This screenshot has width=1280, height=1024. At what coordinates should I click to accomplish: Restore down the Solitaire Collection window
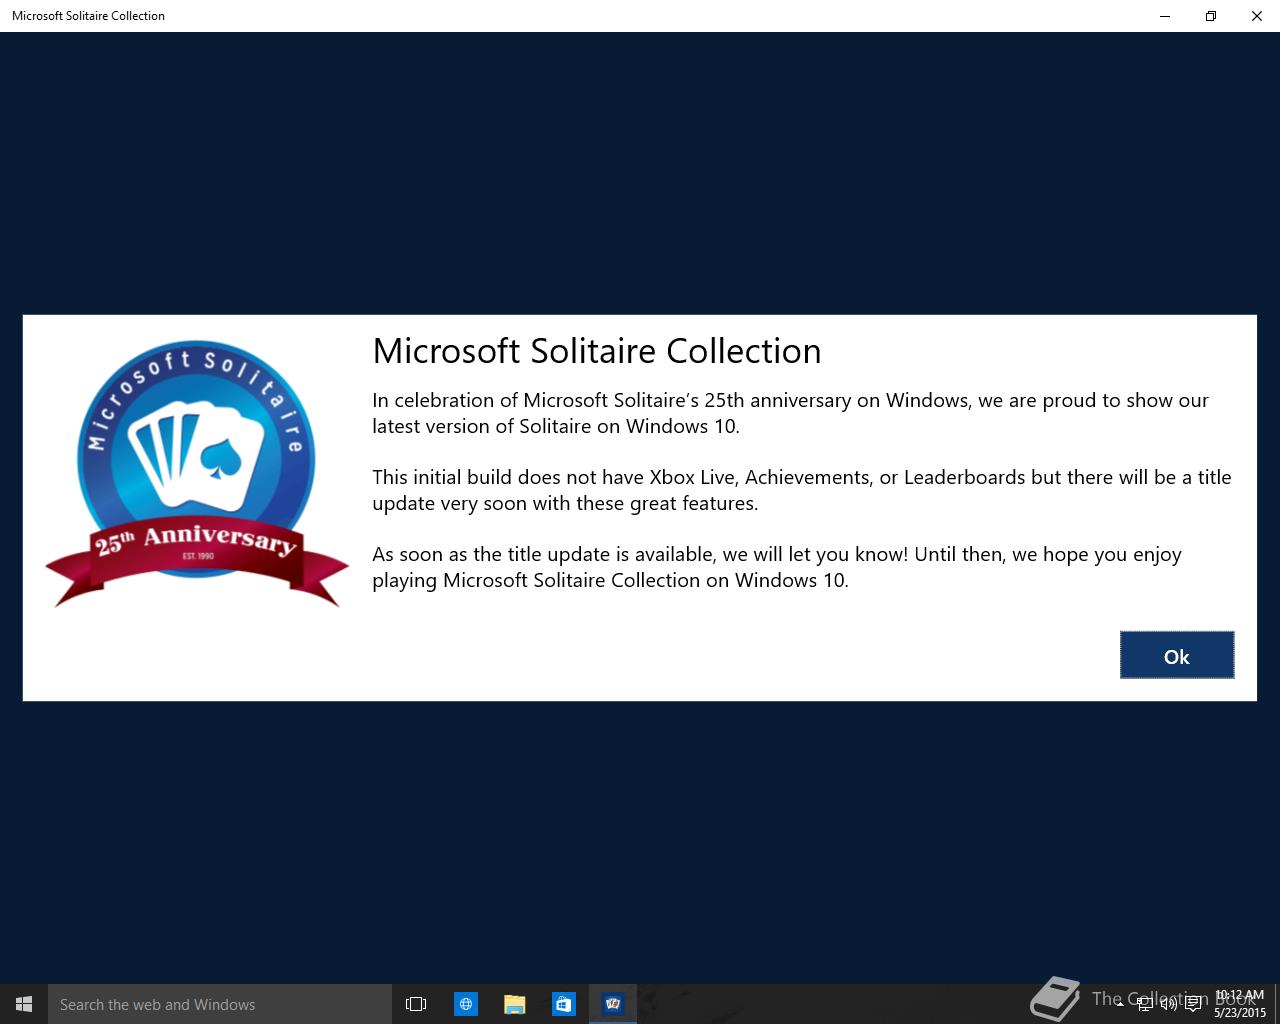(1211, 16)
